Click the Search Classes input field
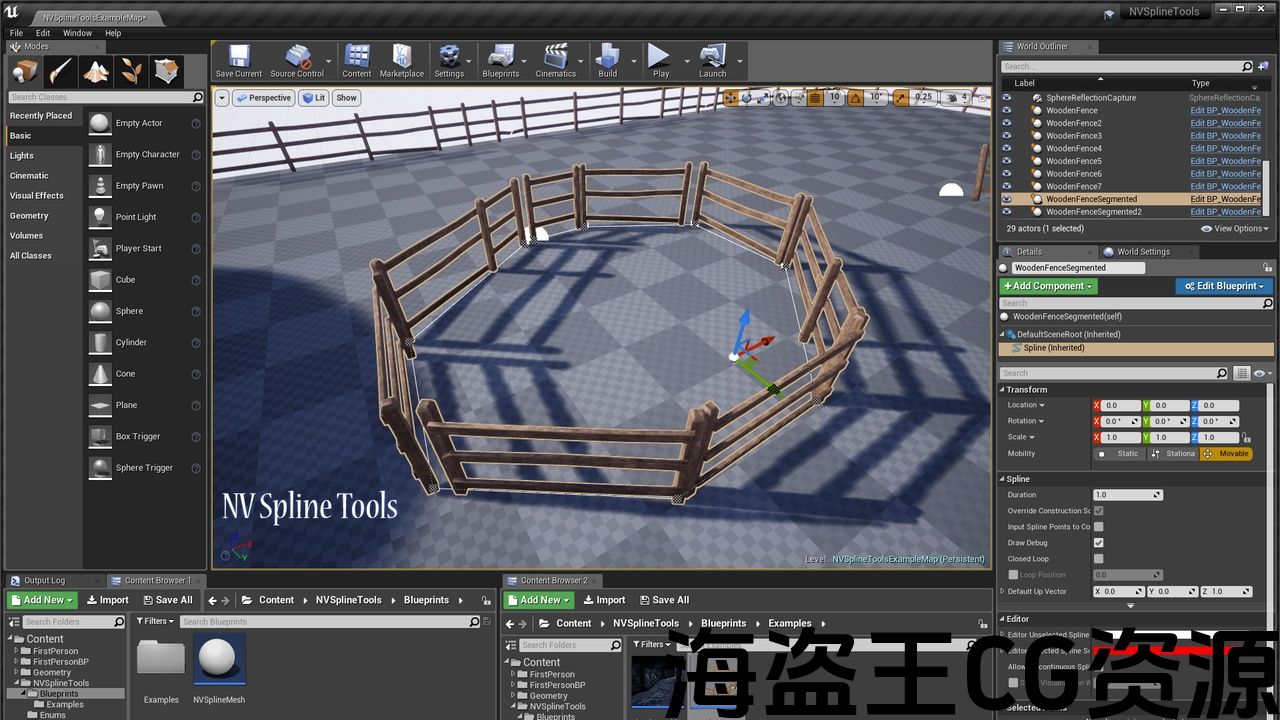The height and width of the screenshot is (720, 1280). pyautogui.click(x=98, y=97)
